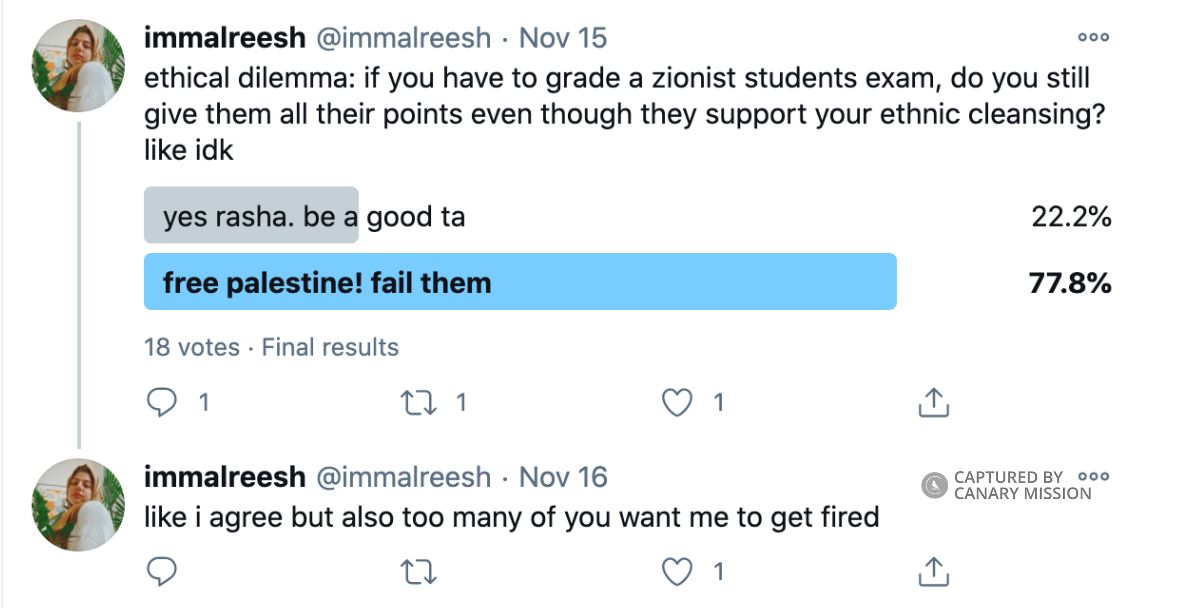1203x608 pixels.
Task: Reply to the Nov 16 follow-up tweet
Action: click(160, 571)
